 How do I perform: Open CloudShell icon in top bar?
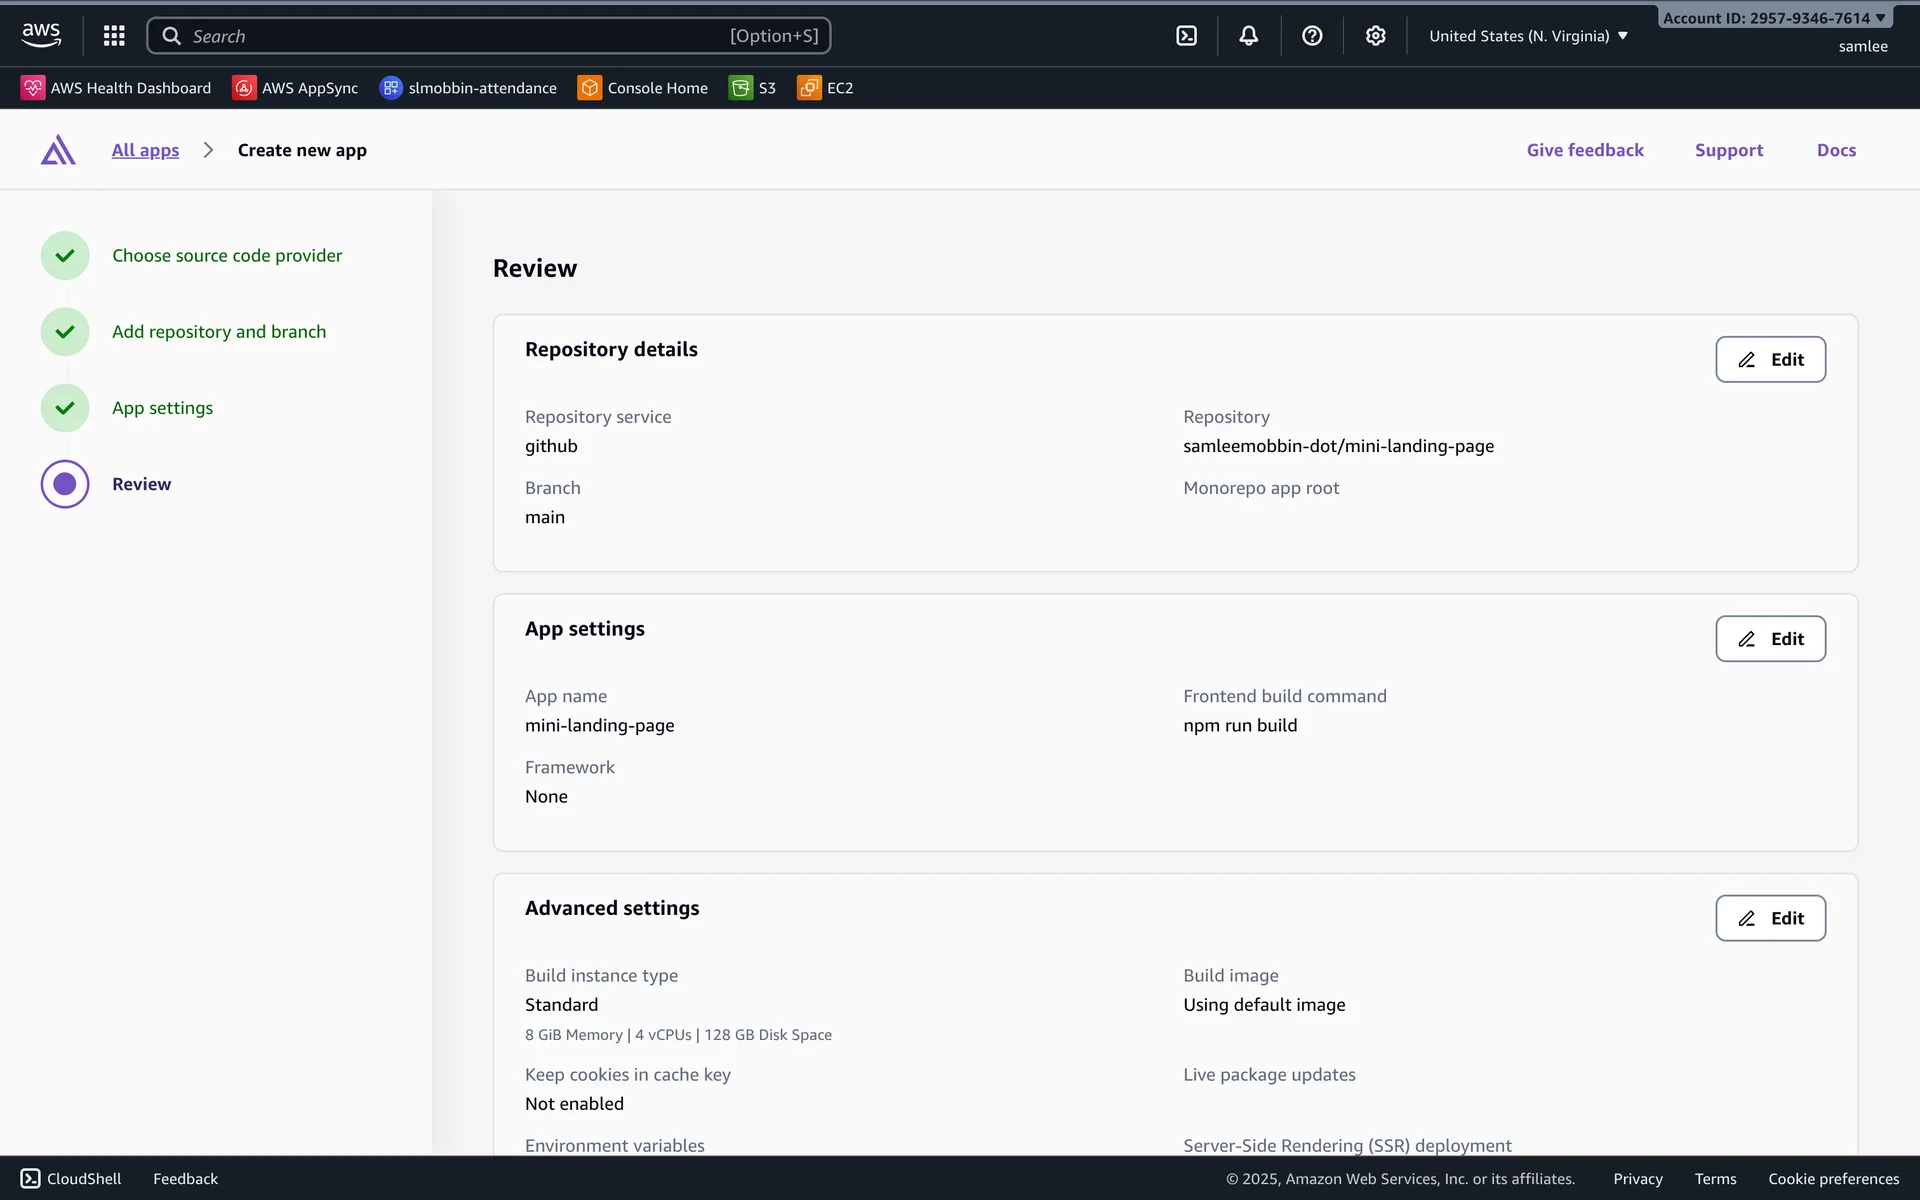tap(1186, 36)
